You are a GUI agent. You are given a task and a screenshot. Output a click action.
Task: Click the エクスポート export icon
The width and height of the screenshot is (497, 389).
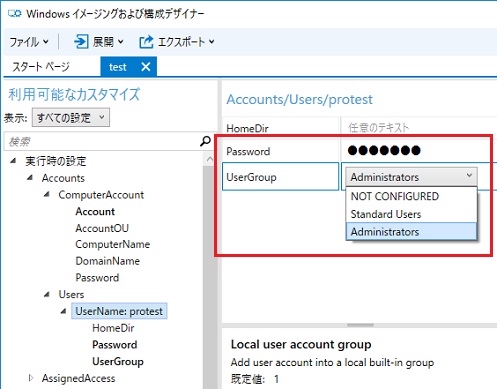[x=146, y=42]
